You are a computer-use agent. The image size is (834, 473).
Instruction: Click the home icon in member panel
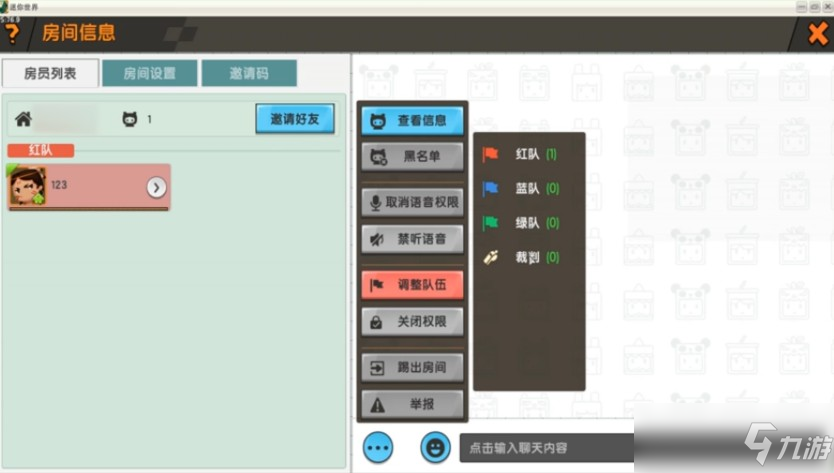23,119
